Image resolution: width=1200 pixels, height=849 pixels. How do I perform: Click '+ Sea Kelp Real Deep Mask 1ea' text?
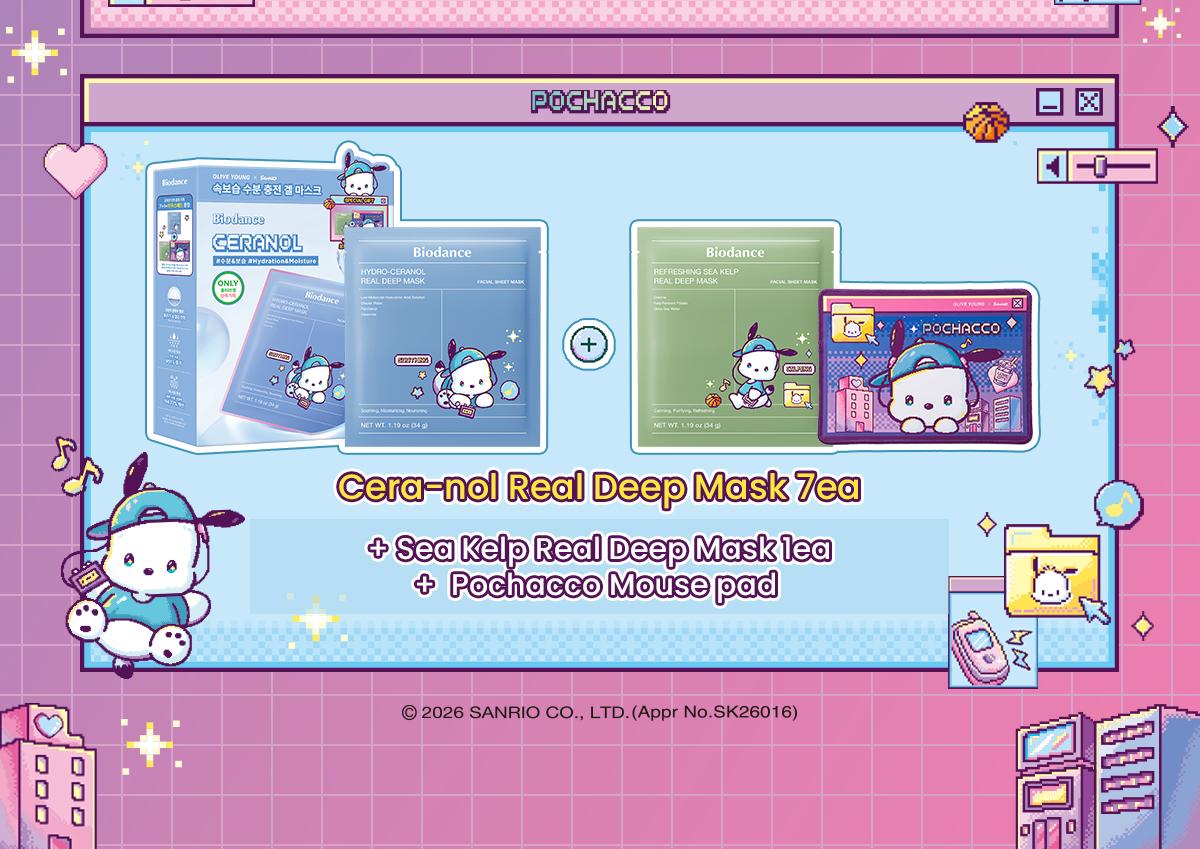[600, 549]
